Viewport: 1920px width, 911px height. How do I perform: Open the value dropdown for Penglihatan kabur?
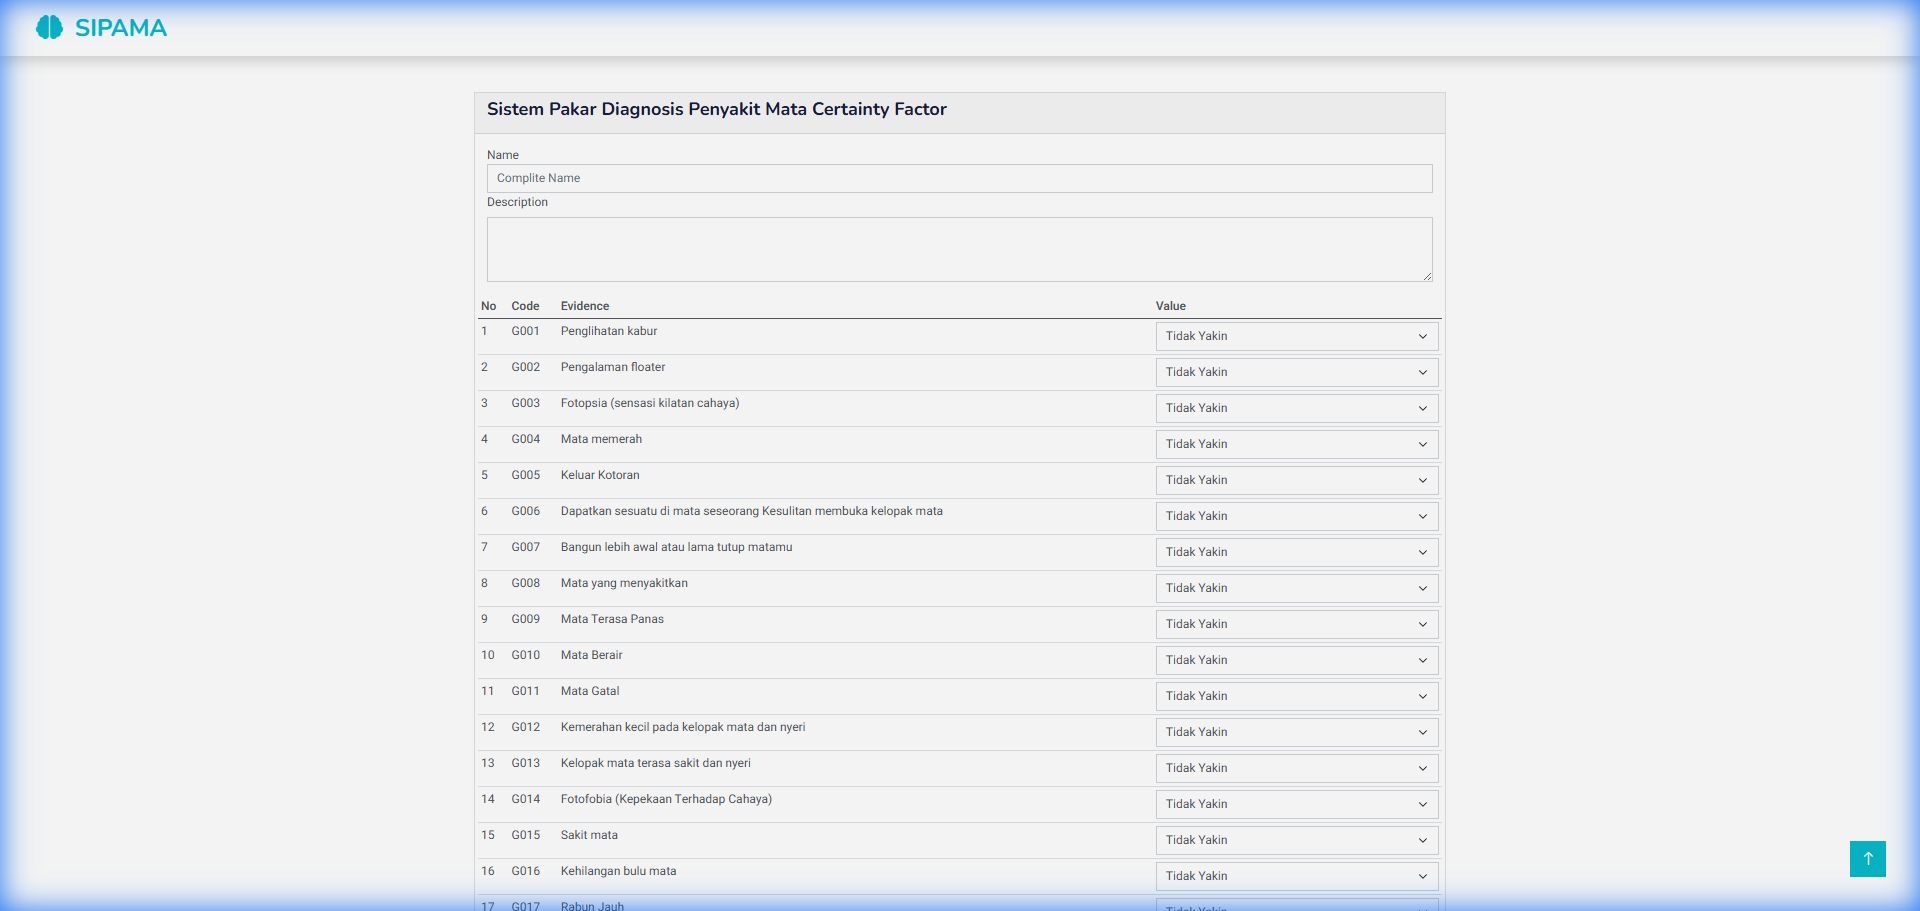point(1296,336)
